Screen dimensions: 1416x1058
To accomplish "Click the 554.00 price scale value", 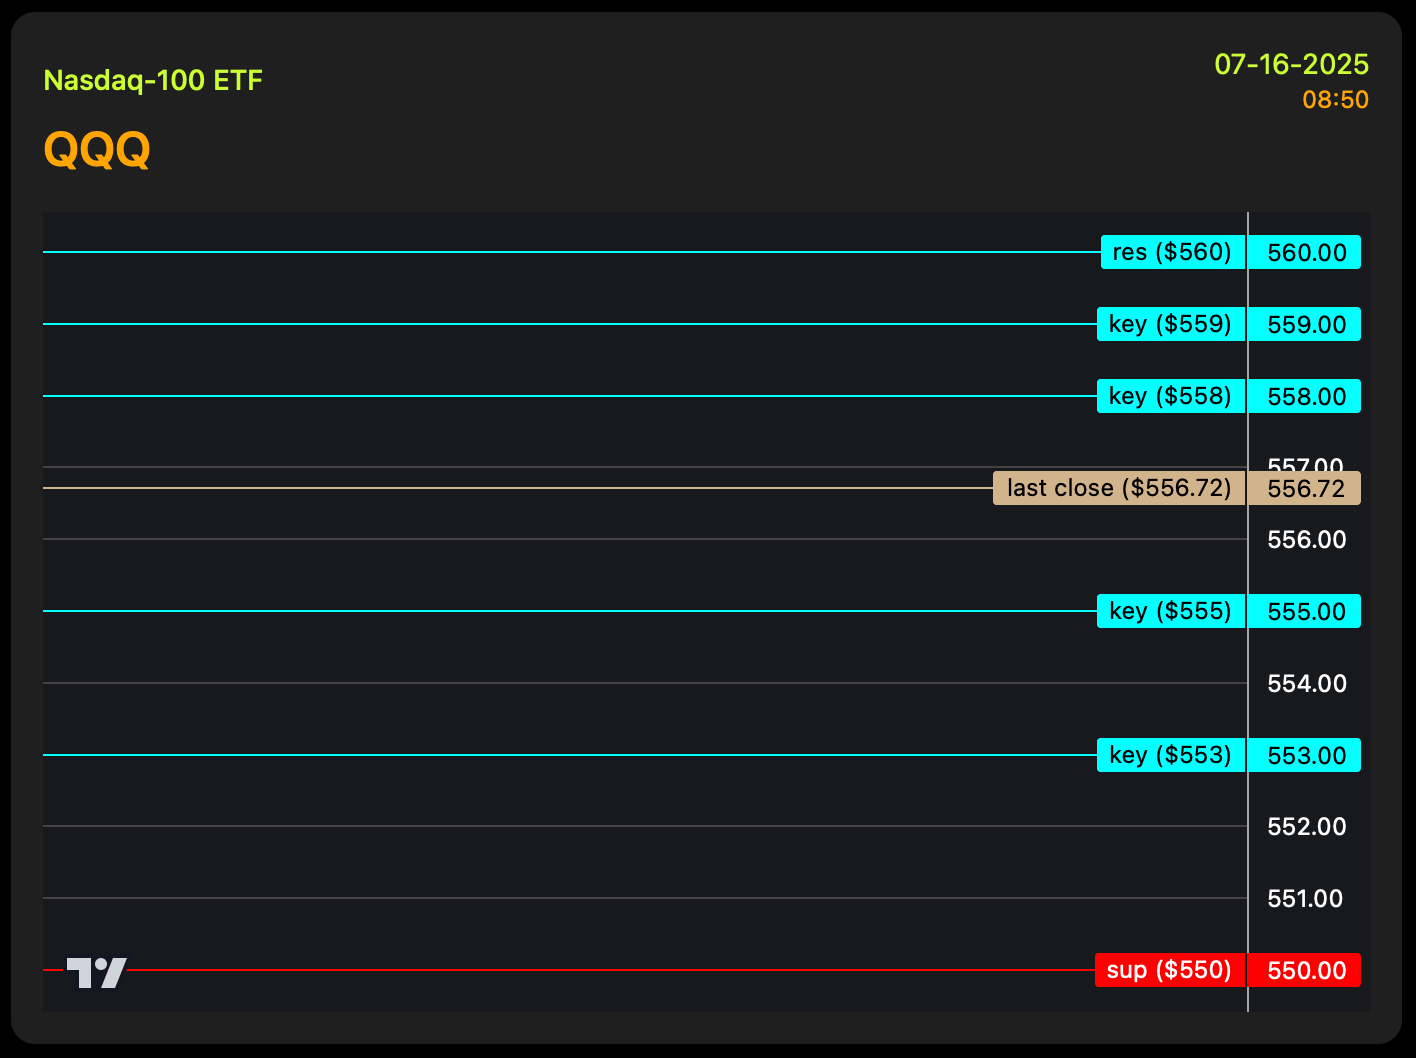I will tap(1306, 683).
